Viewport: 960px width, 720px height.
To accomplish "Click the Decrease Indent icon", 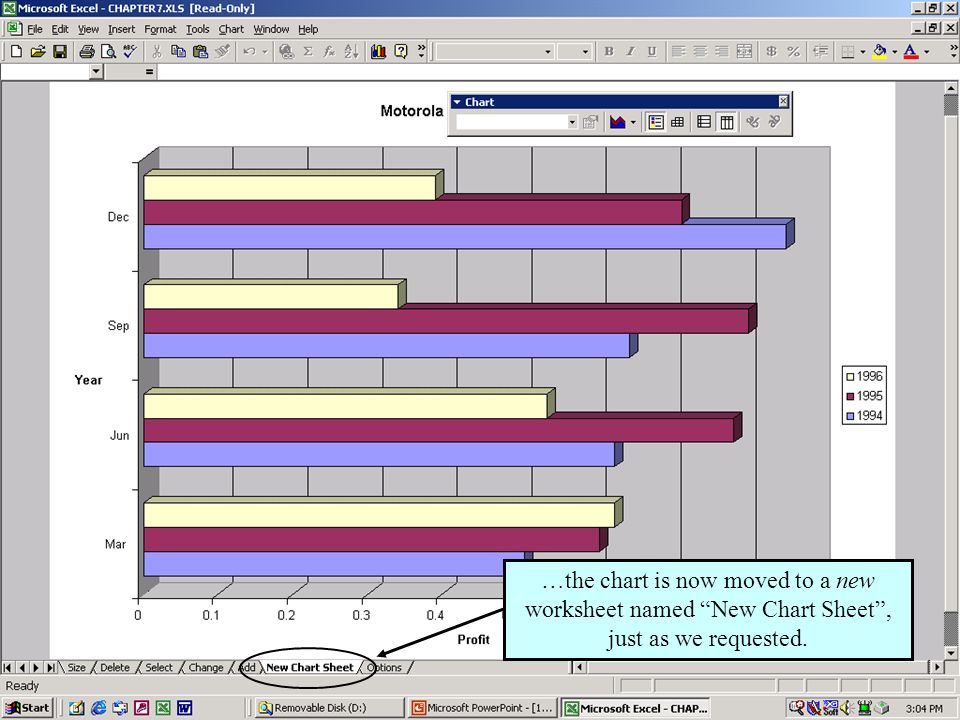I will [x=820, y=51].
